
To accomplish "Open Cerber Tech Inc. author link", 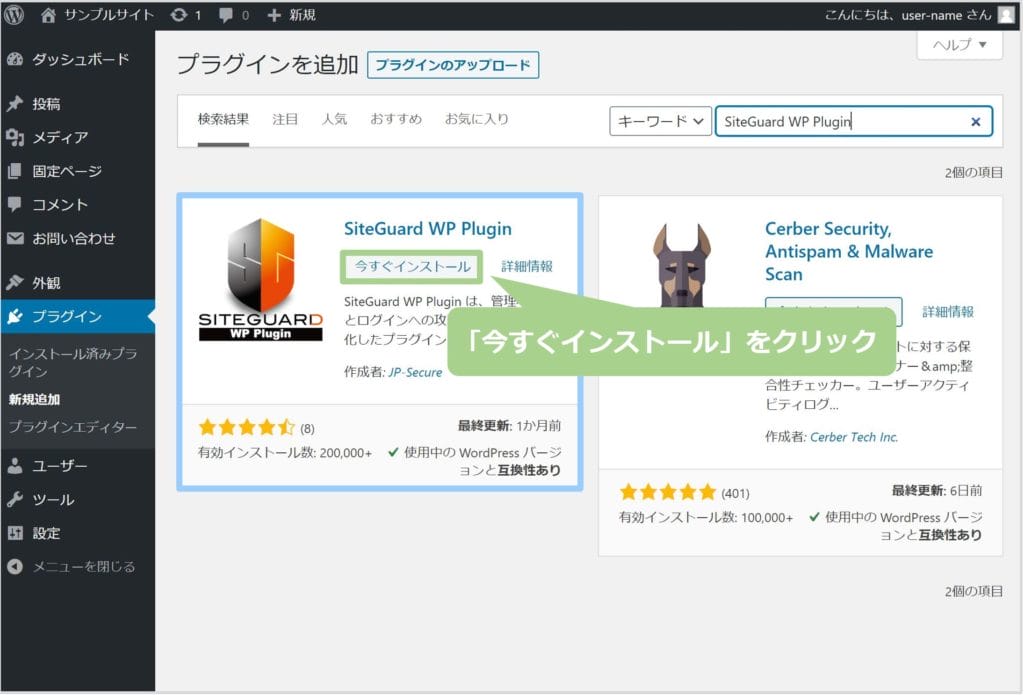I will coord(854,437).
